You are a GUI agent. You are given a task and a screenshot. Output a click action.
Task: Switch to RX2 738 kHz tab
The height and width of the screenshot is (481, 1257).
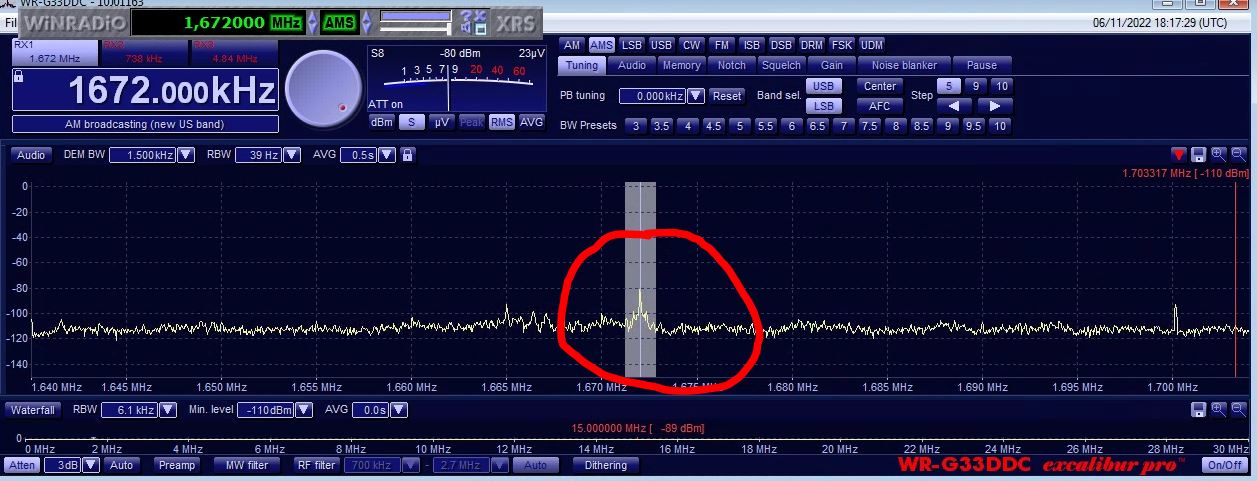point(143,52)
